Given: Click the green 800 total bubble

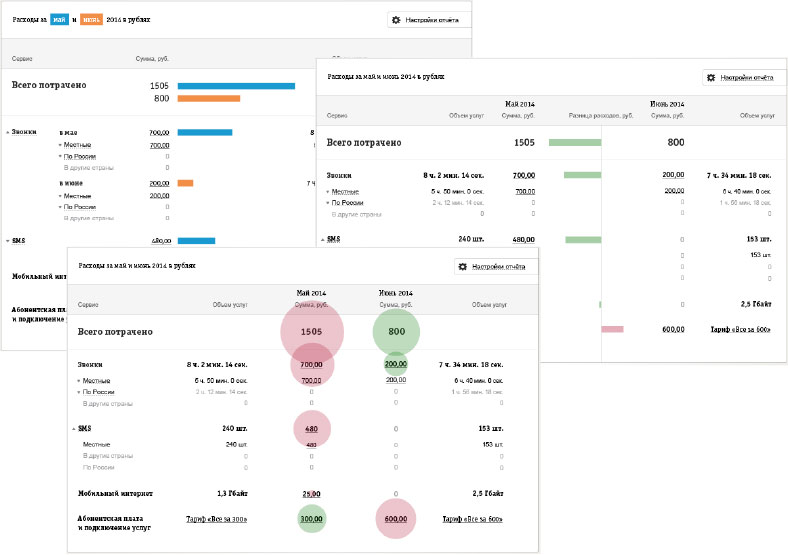Looking at the screenshot, I should (x=396, y=331).
